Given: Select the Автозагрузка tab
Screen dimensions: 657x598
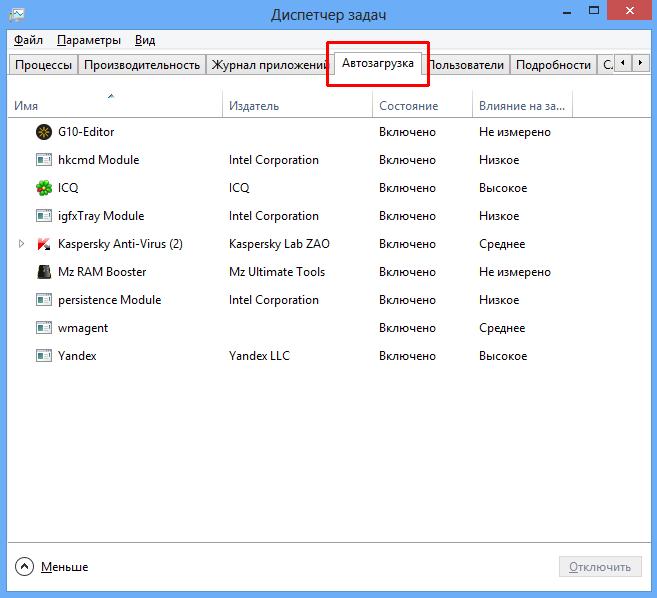Looking at the screenshot, I should point(378,63).
